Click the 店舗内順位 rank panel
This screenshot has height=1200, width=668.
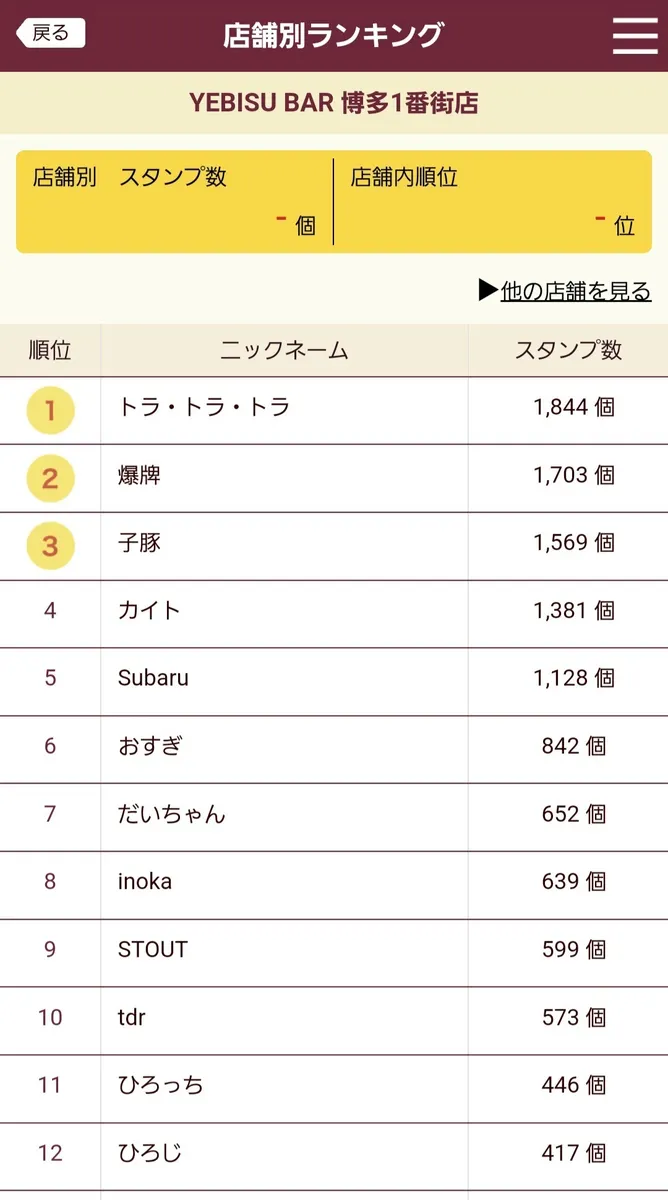493,202
